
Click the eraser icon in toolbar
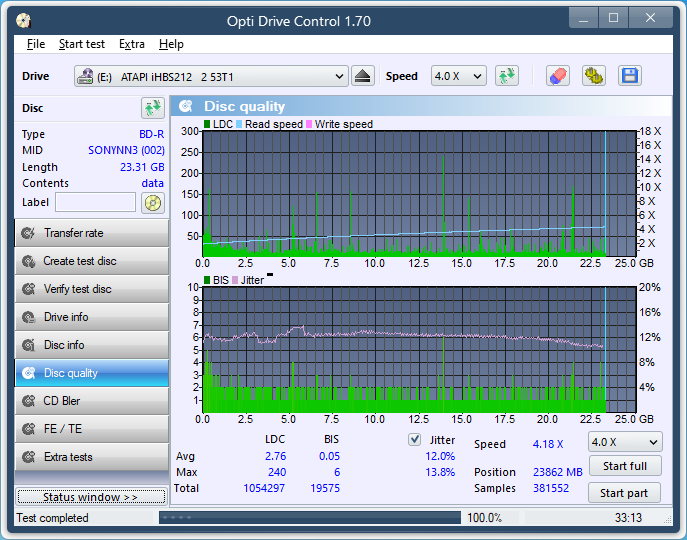click(x=558, y=76)
